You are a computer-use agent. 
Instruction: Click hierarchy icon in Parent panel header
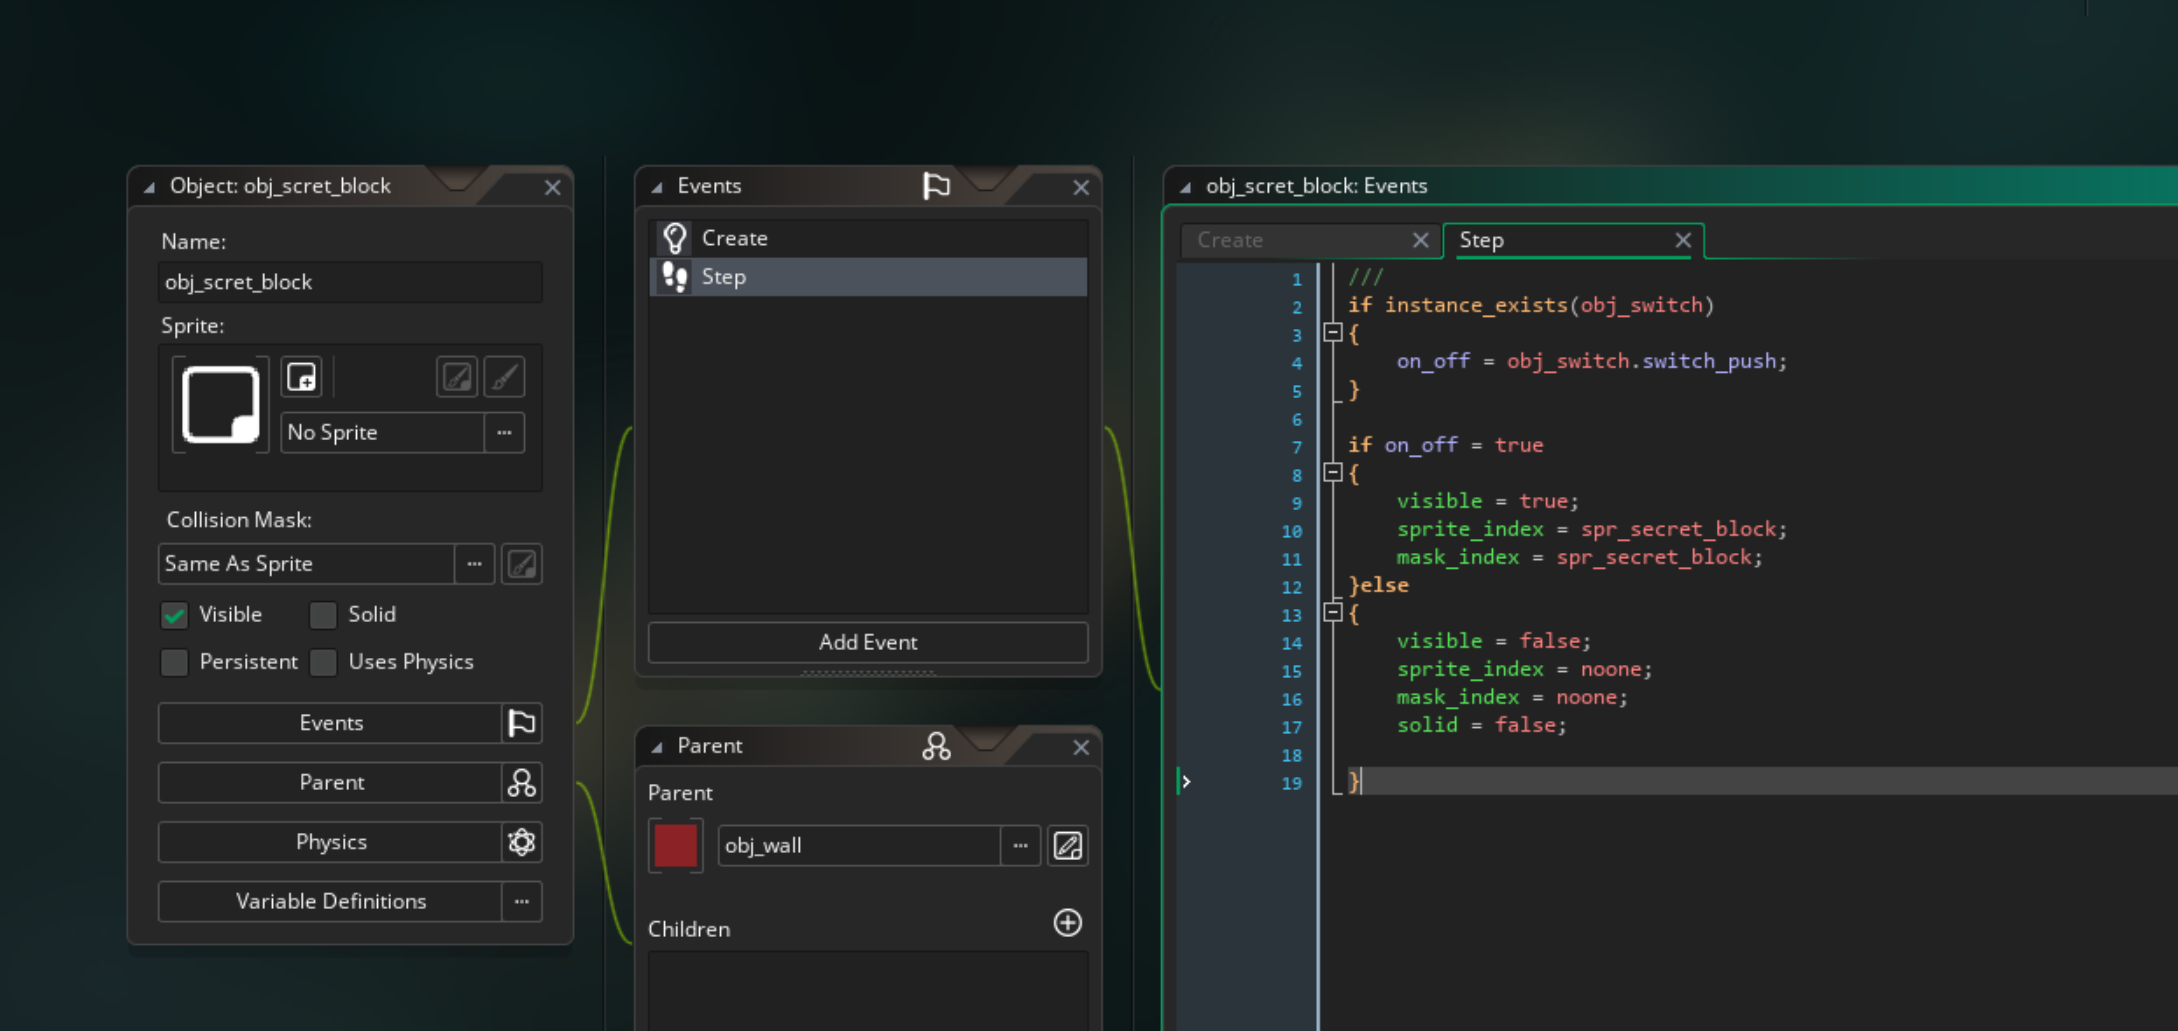point(936,746)
